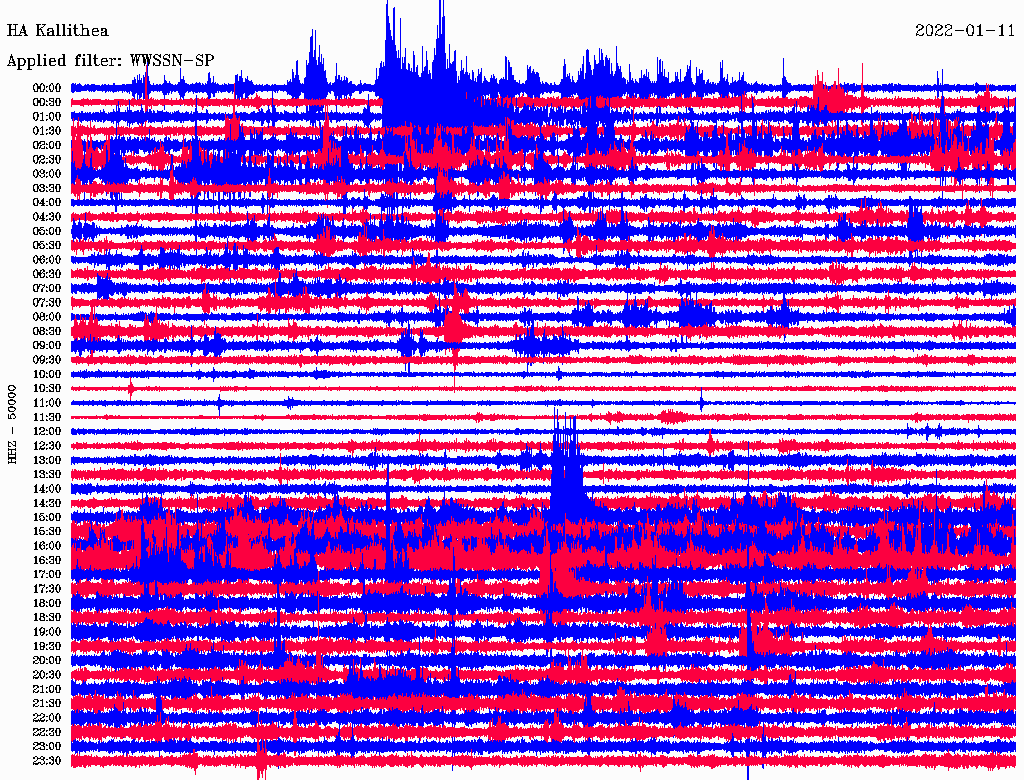
Task: Select the 03:30 time label
Action: (47, 188)
